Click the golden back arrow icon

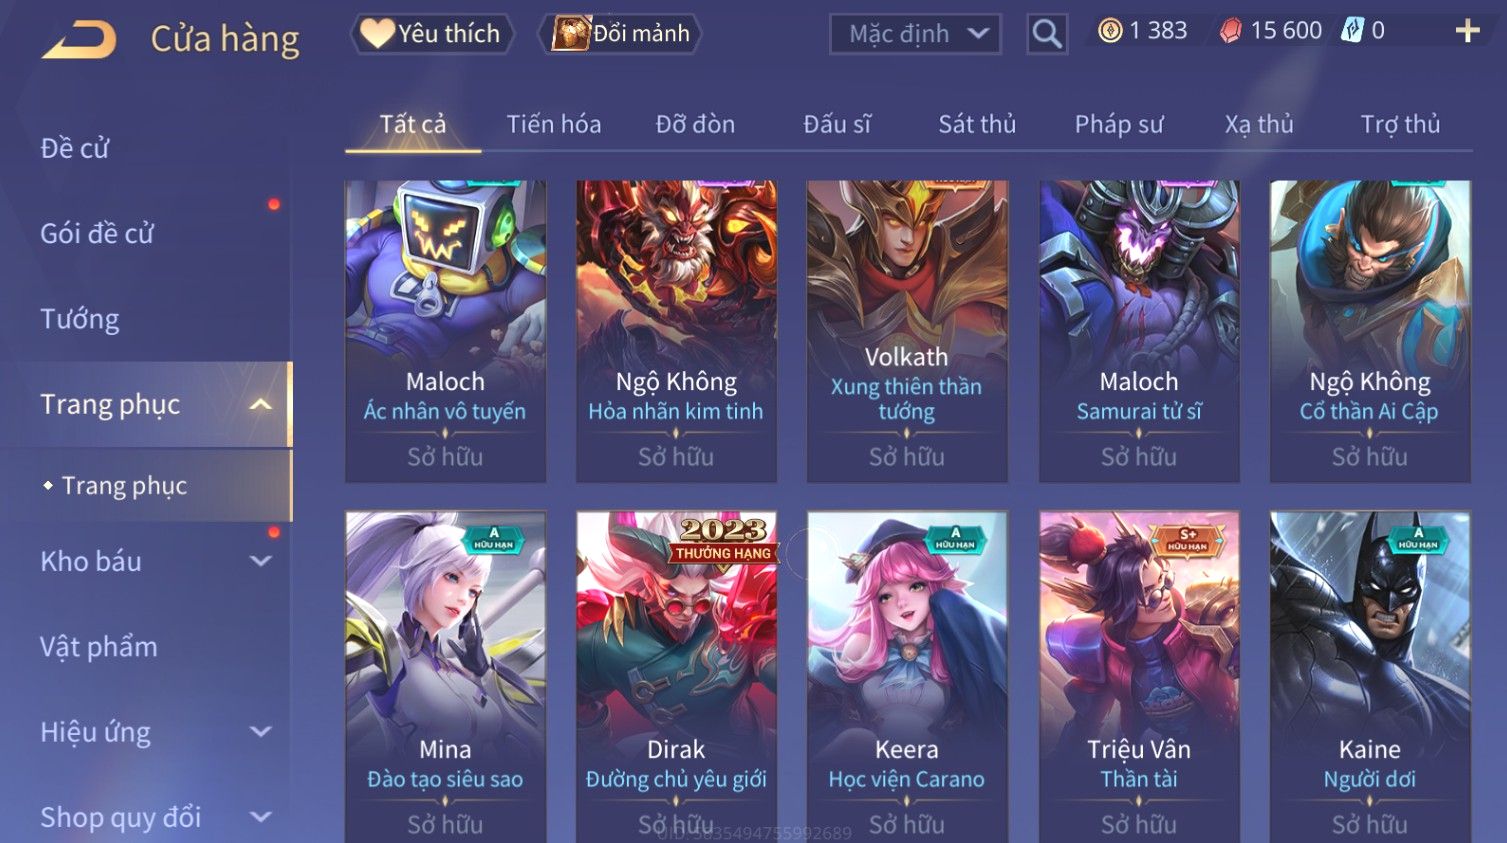79,40
